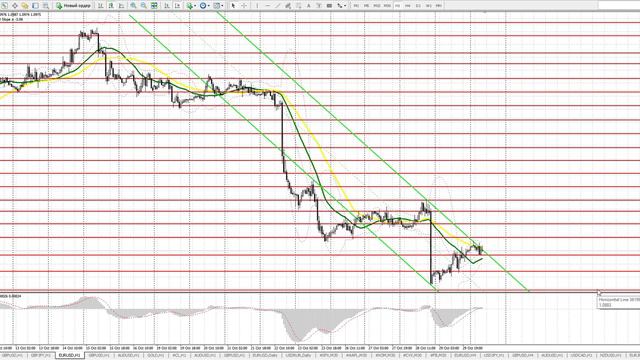This screenshot has width=640, height=360.
Task: Click the Новый ордер (New Order) button
Action: (74, 6)
